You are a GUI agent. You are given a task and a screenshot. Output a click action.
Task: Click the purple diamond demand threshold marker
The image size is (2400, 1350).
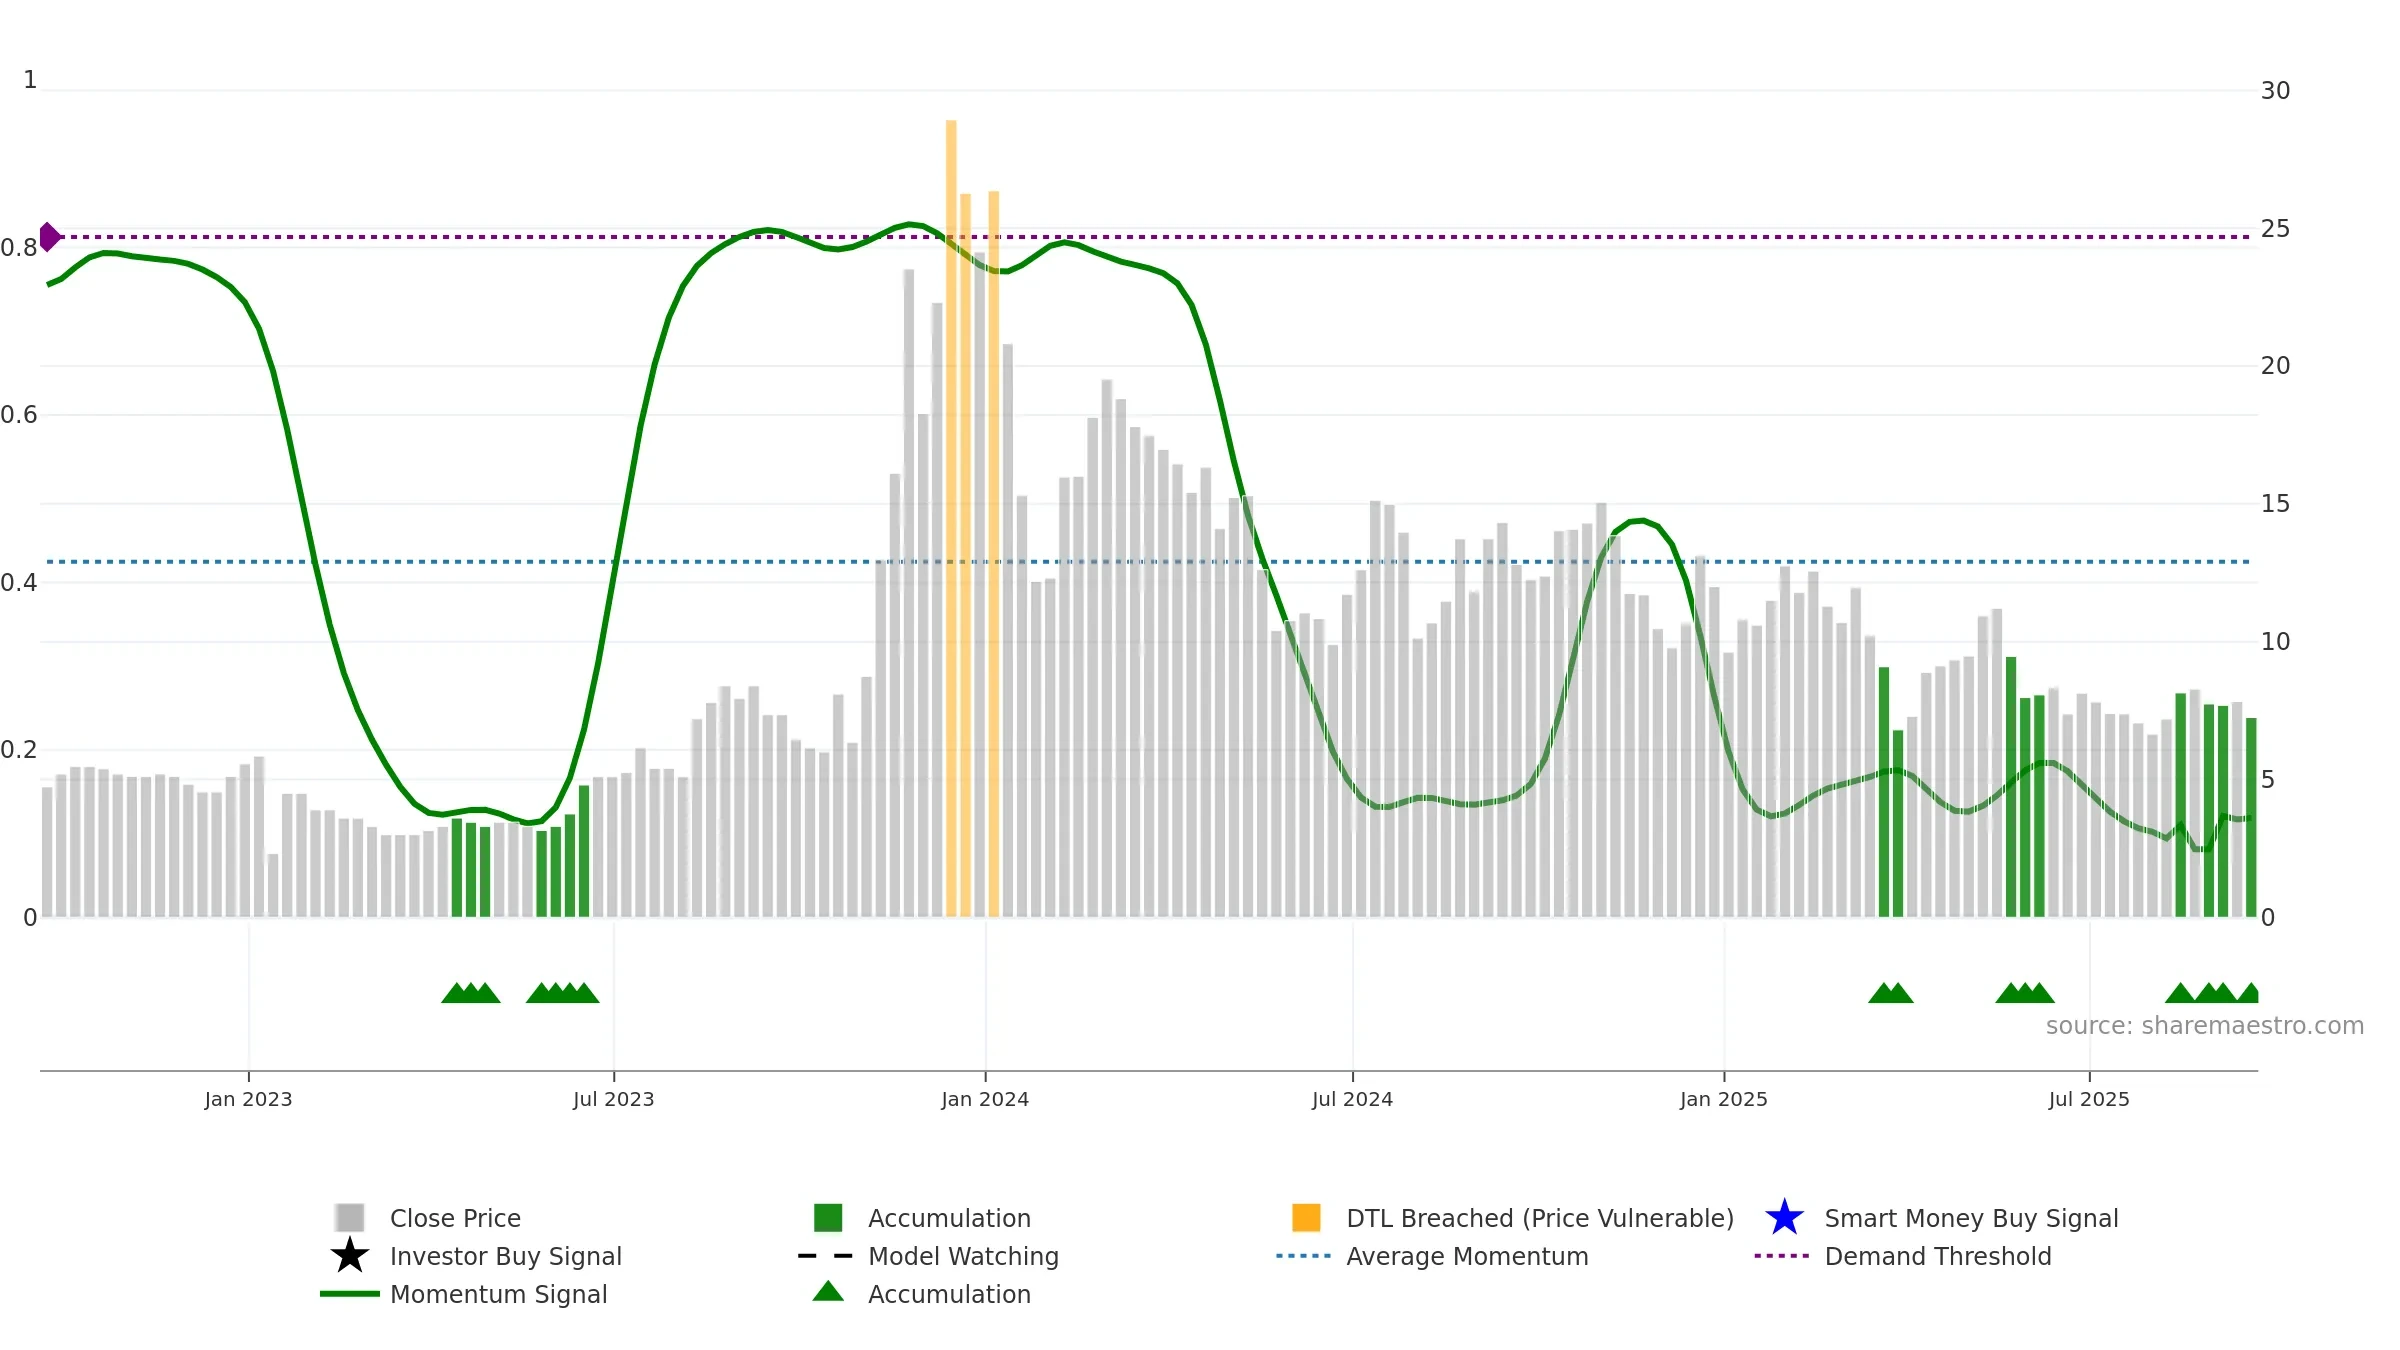49,237
